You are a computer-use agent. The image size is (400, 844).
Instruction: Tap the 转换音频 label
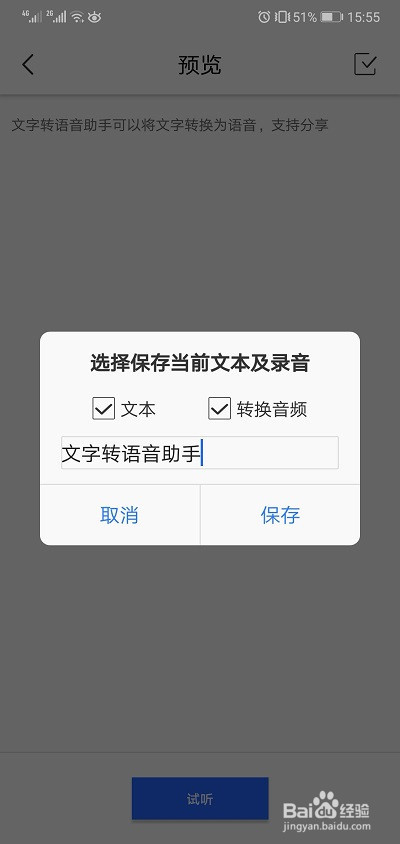pyautogui.click(x=272, y=410)
